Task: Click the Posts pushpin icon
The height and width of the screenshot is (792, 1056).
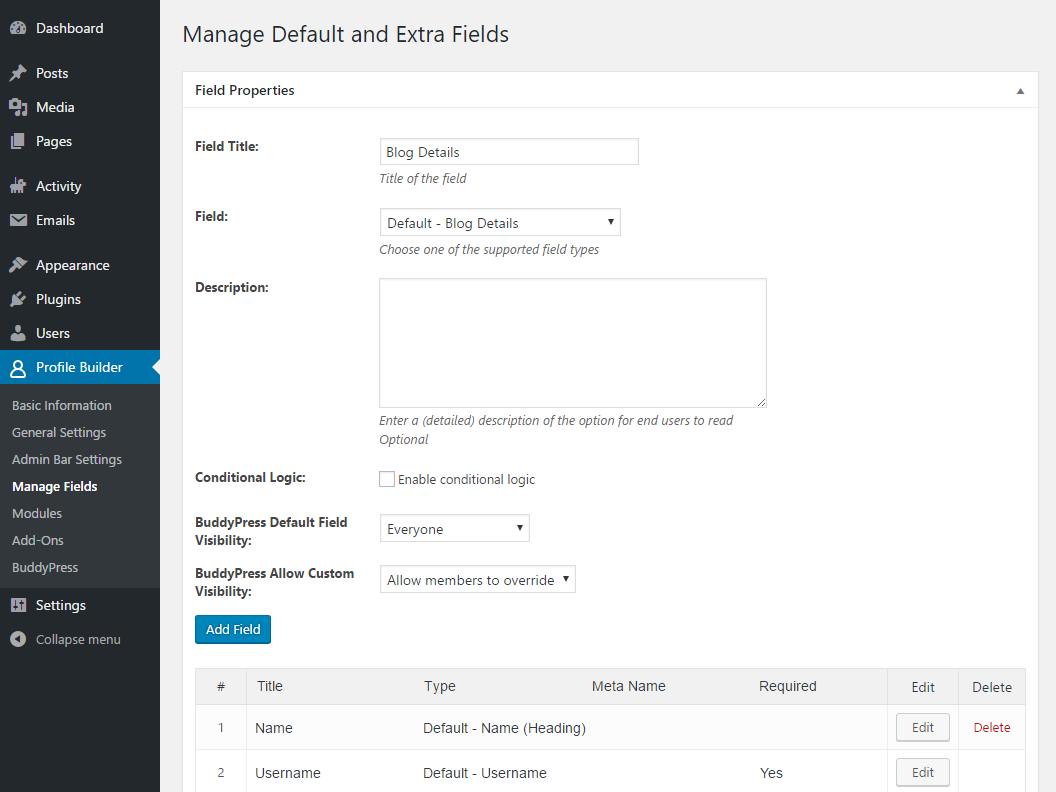Action: 18,73
